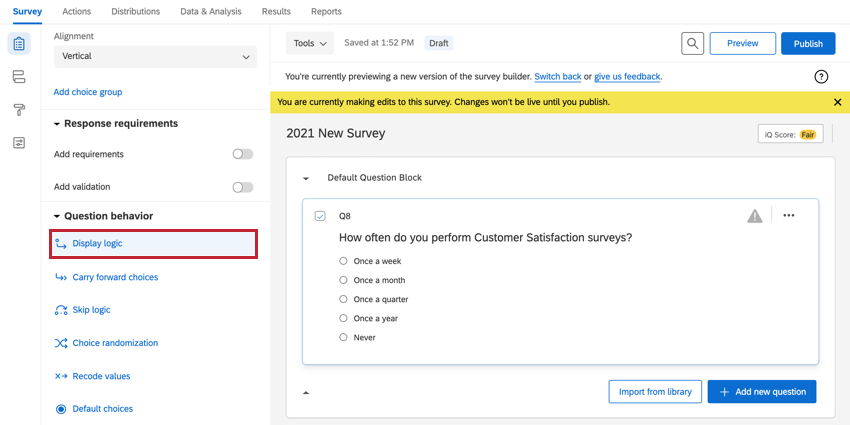Screen dimensions: 850x425
Task: Go to the Distributions tab
Action: [x=135, y=12]
